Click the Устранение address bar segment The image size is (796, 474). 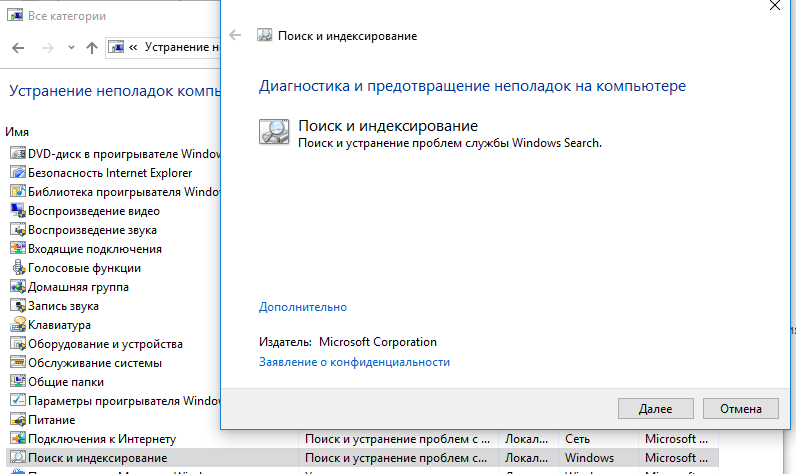[x=181, y=47]
